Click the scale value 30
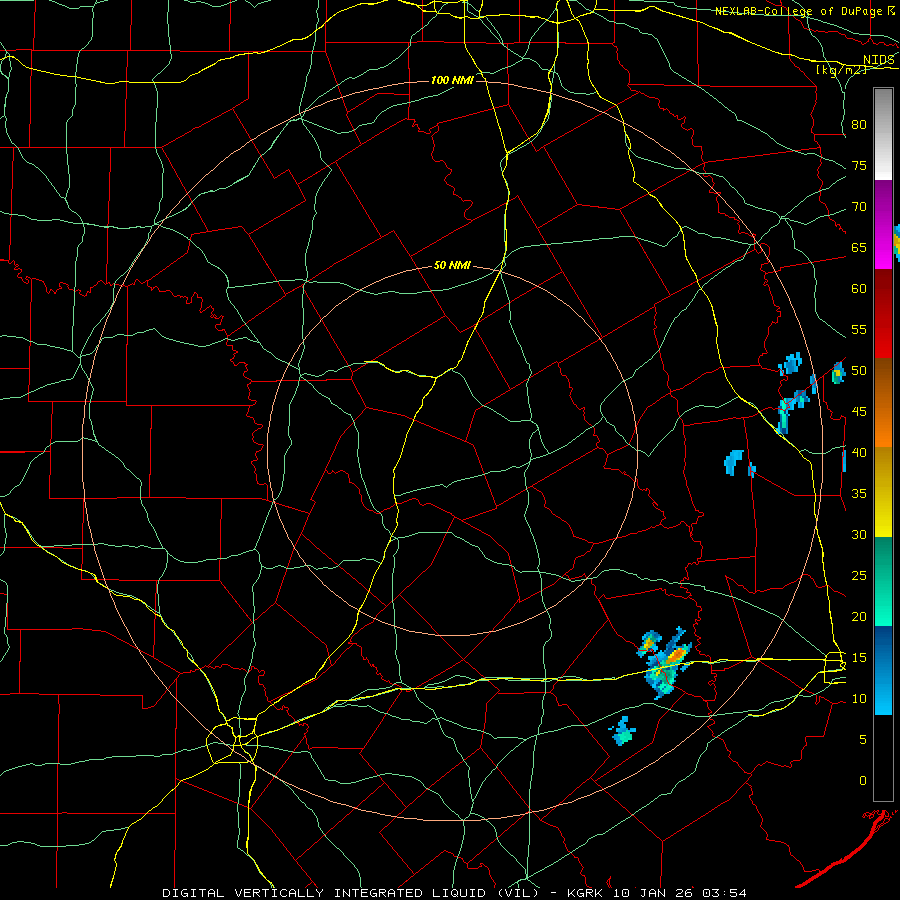The image size is (900, 900). [859, 534]
